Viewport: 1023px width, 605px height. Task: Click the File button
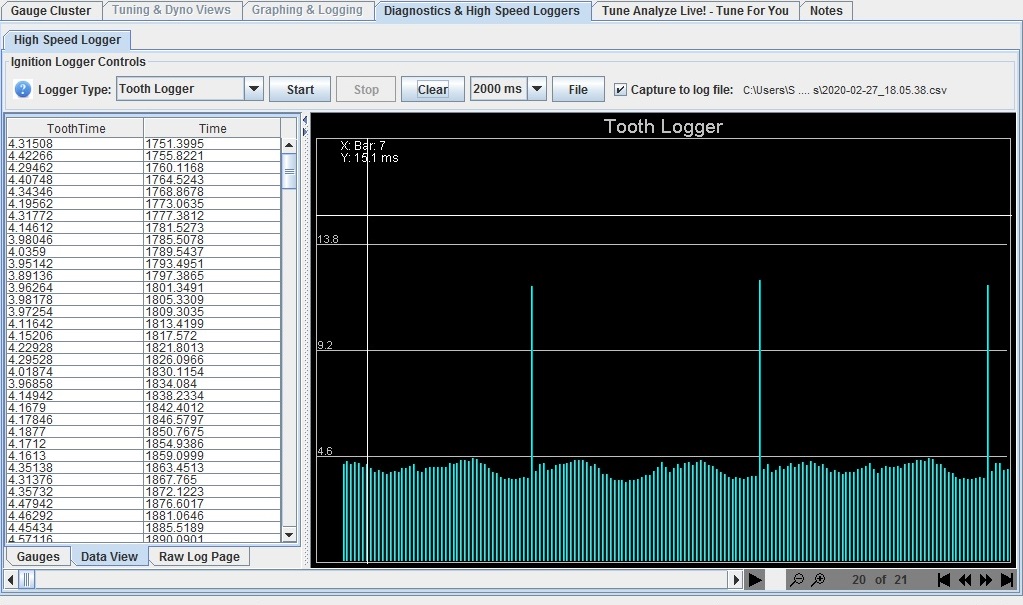[578, 89]
